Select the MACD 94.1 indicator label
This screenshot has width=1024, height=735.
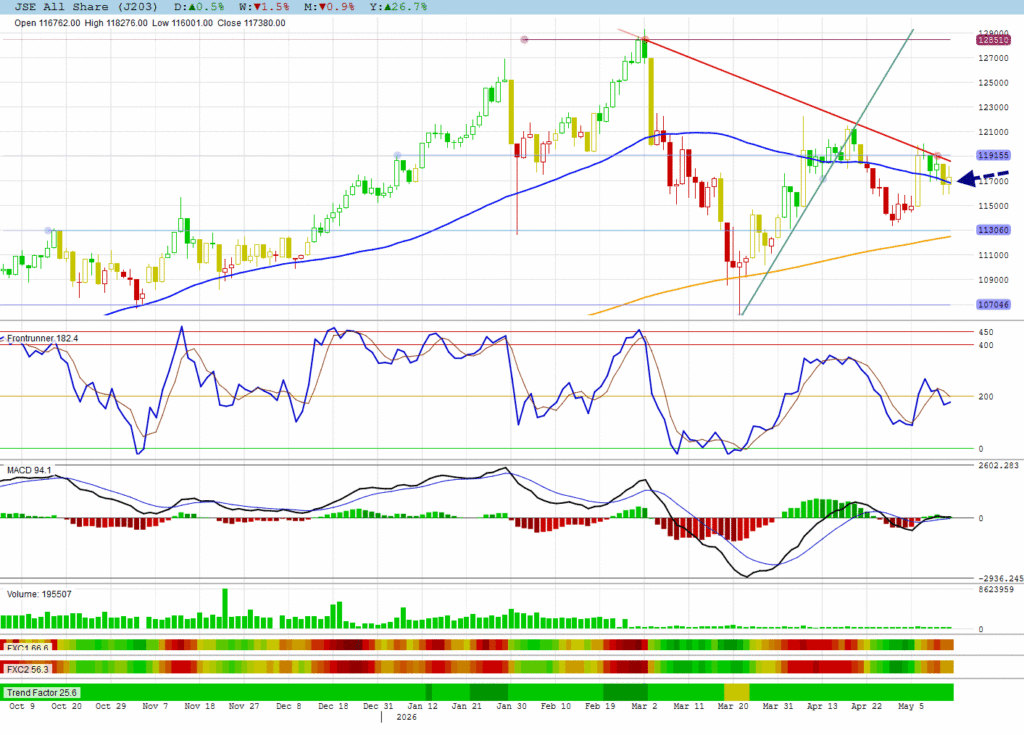click(x=29, y=470)
